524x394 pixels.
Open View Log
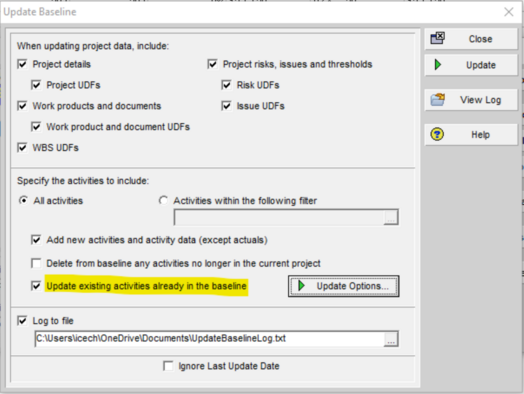pos(471,100)
